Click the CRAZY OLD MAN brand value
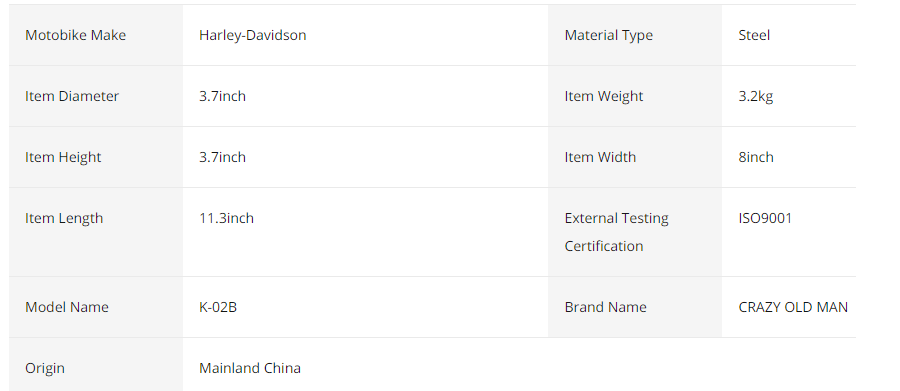Image resolution: width=900 pixels, height=391 pixels. (793, 307)
